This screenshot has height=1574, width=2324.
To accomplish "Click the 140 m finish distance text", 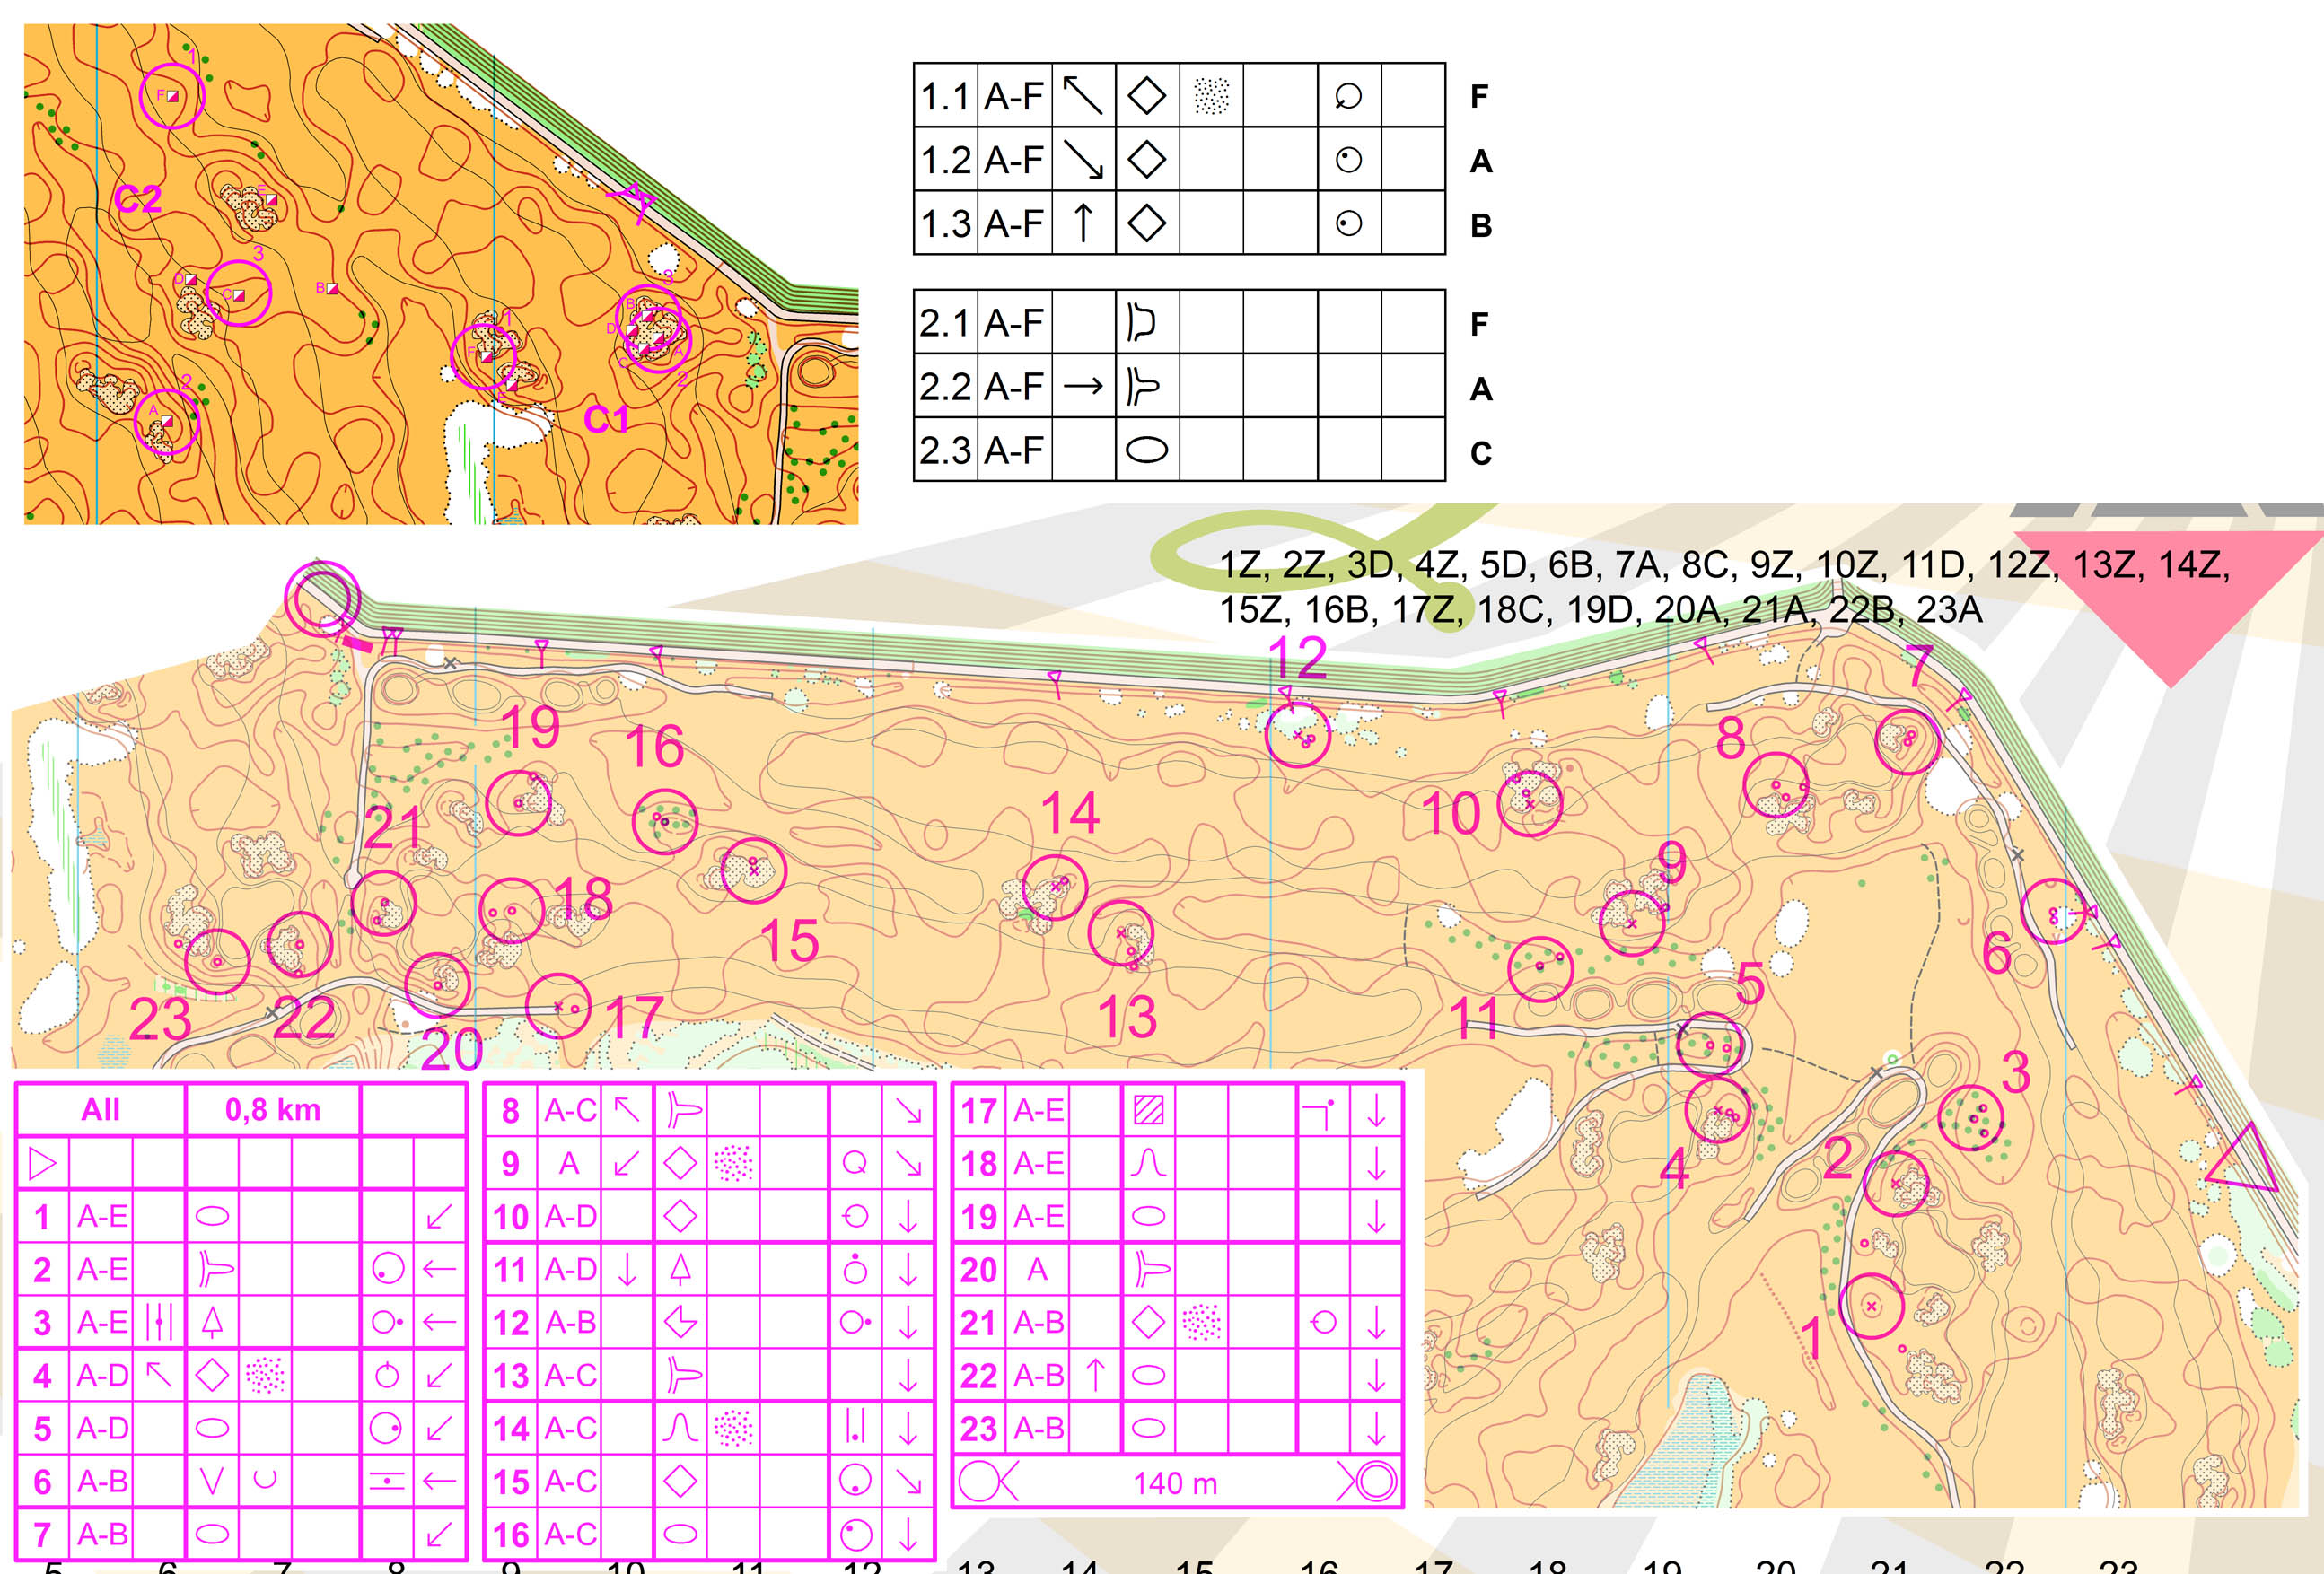I will click(1175, 1483).
